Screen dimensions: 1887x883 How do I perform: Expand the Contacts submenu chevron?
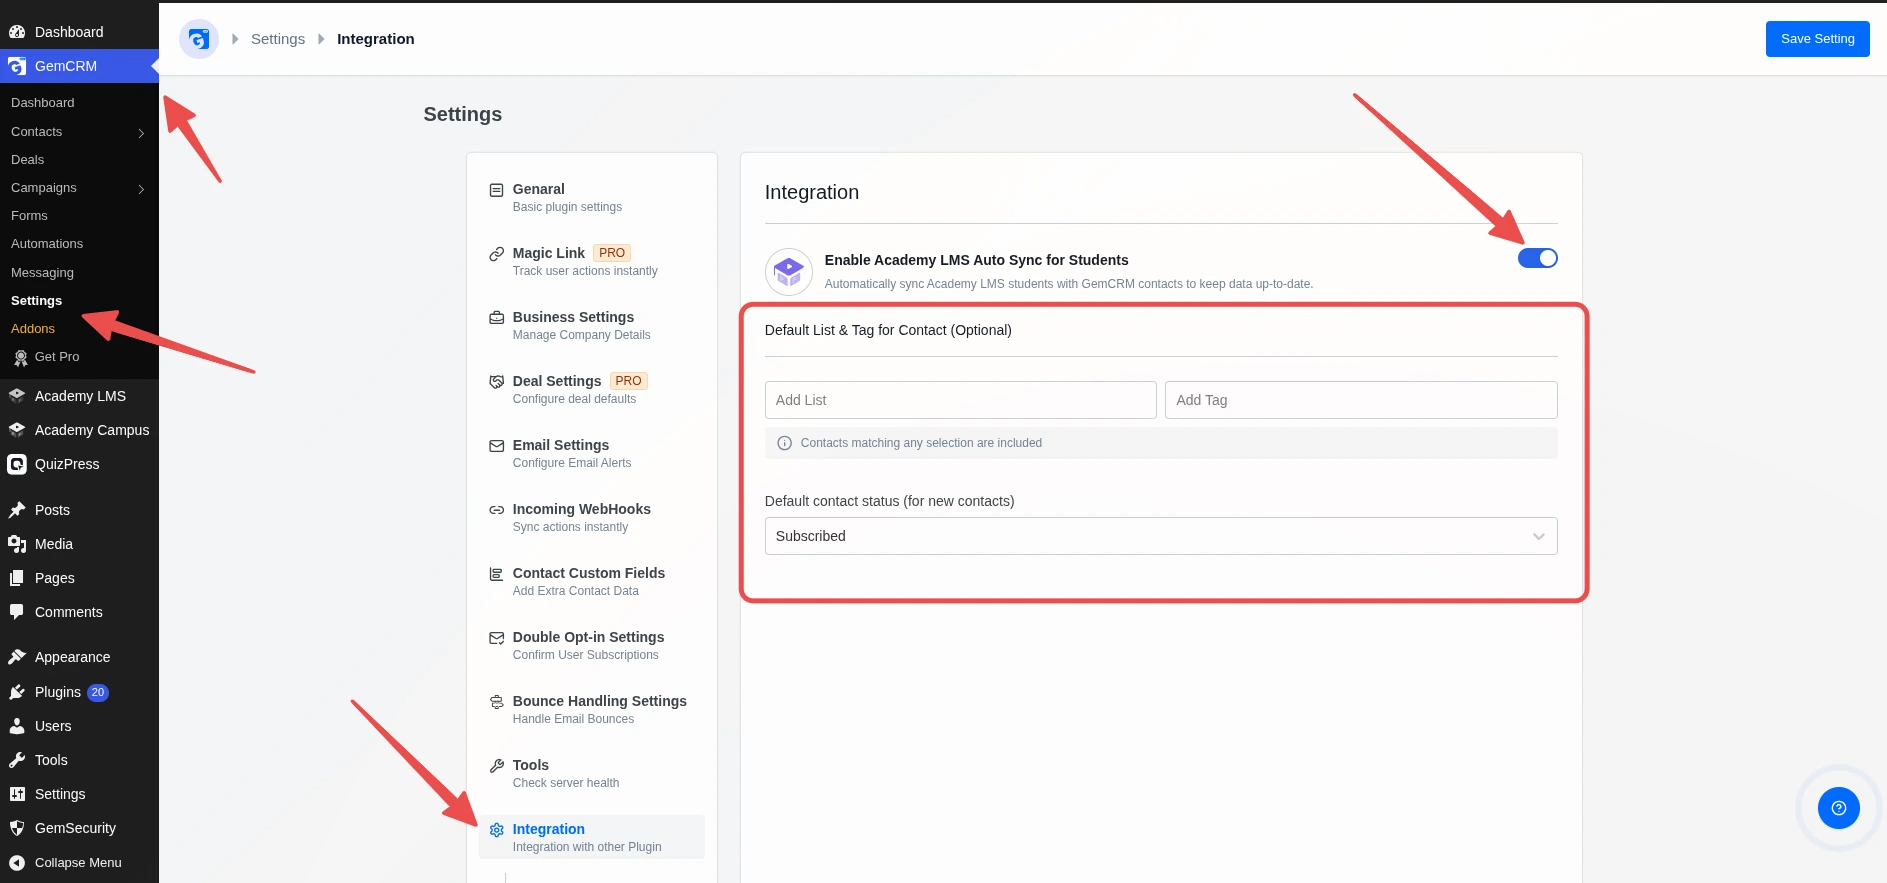pyautogui.click(x=141, y=133)
